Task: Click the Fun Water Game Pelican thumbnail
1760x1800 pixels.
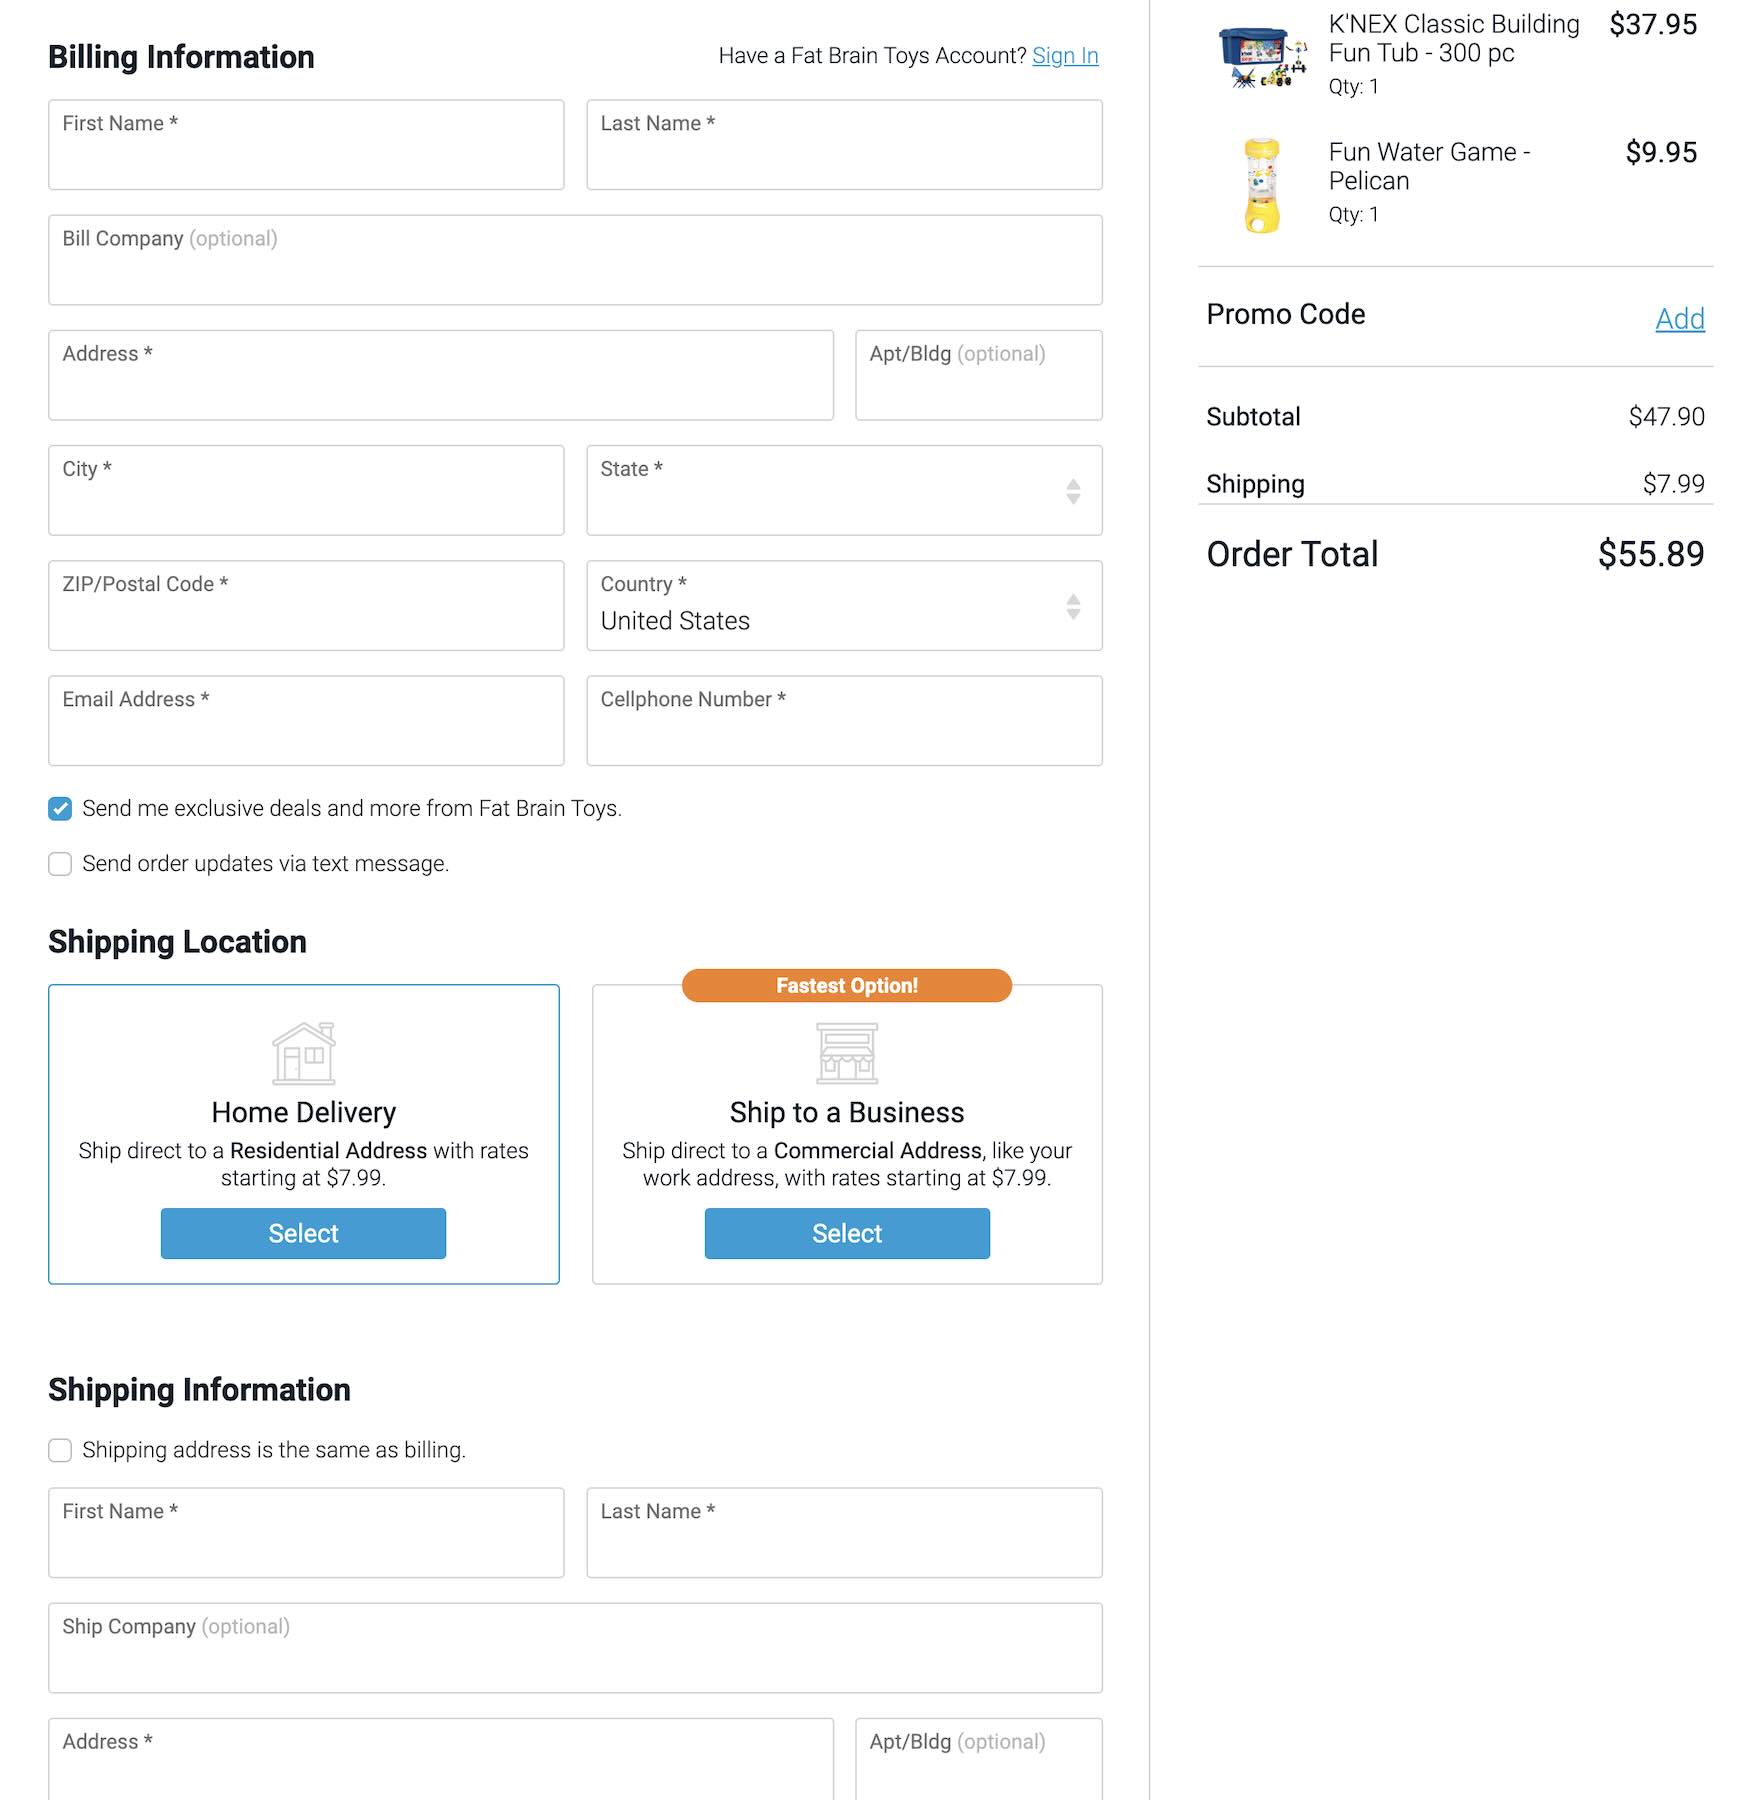Action: (1262, 186)
